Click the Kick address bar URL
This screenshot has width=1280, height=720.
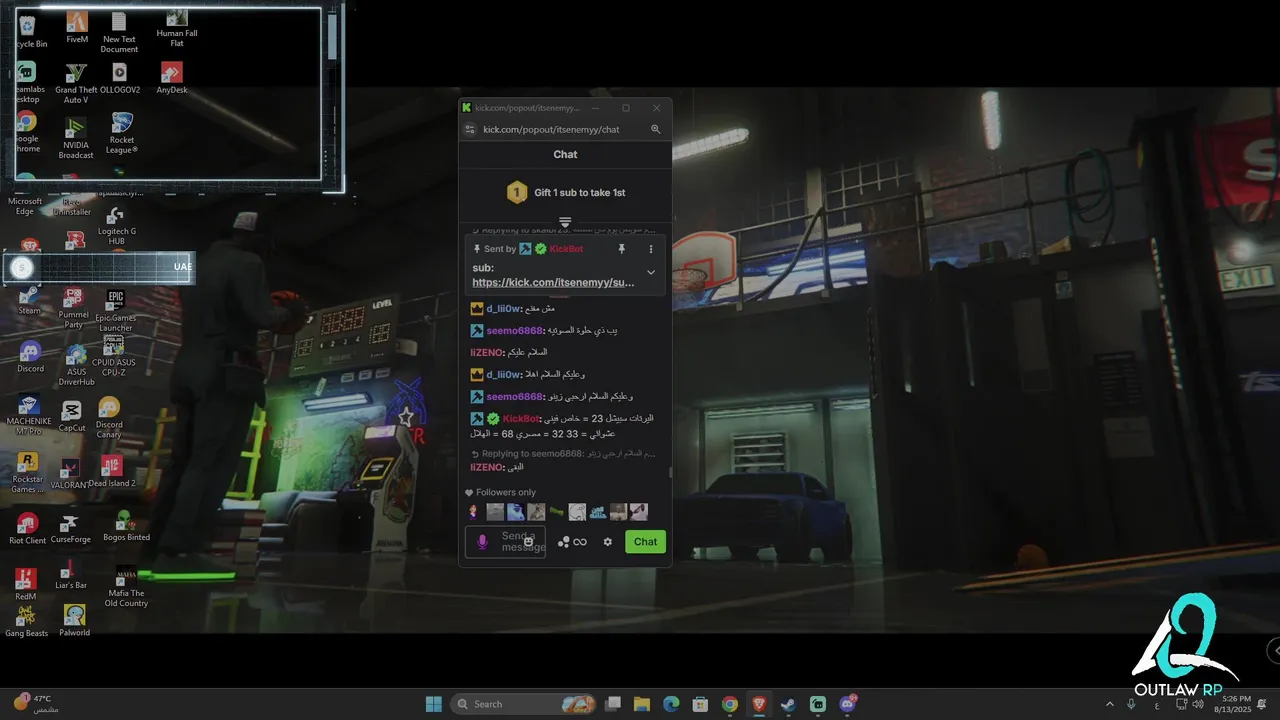(x=551, y=129)
